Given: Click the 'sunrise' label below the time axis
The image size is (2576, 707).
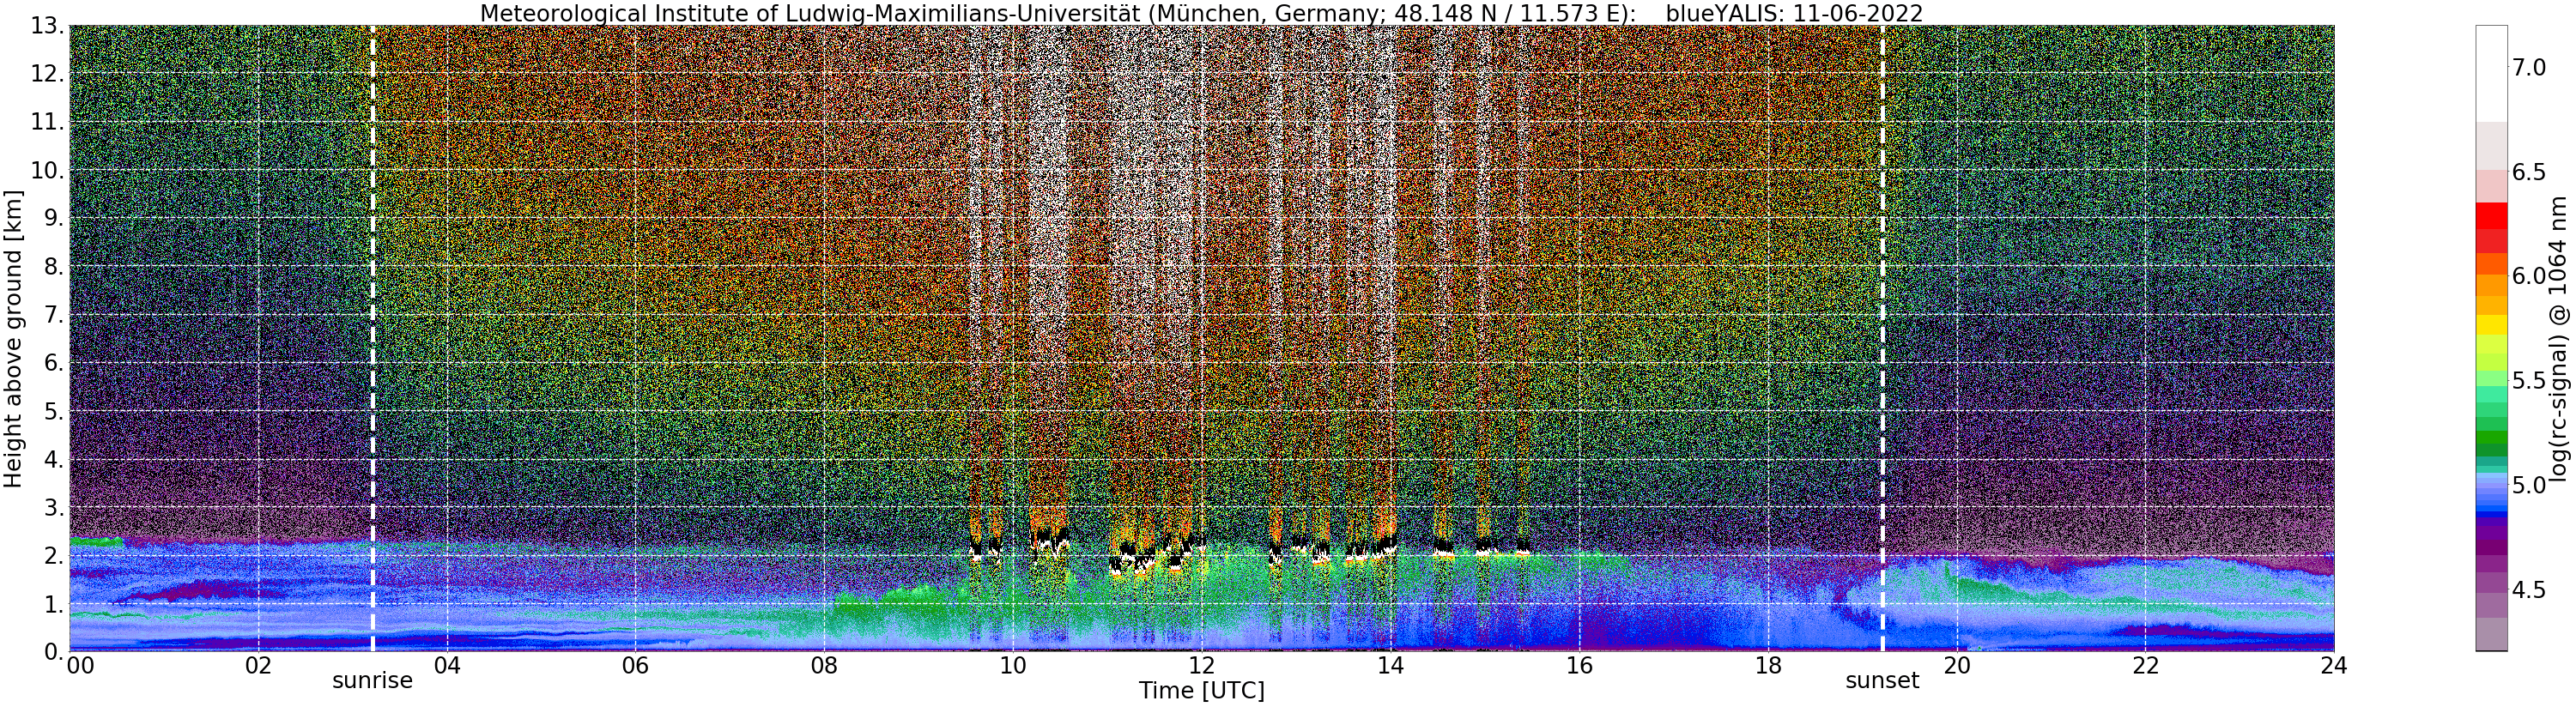Looking at the screenshot, I should (372, 681).
